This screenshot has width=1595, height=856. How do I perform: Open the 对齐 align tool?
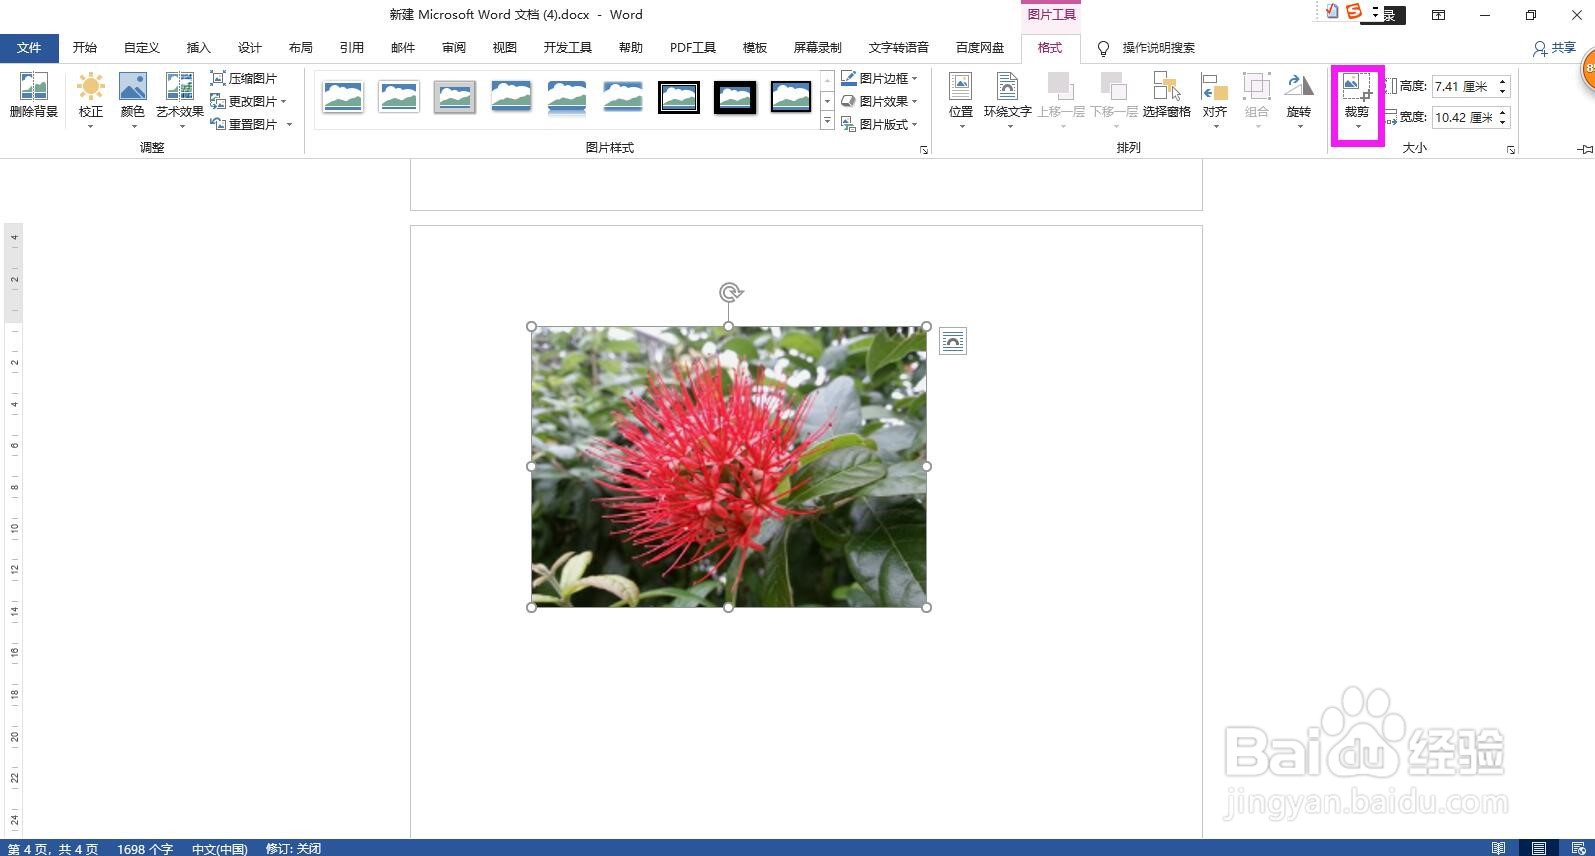click(x=1215, y=98)
